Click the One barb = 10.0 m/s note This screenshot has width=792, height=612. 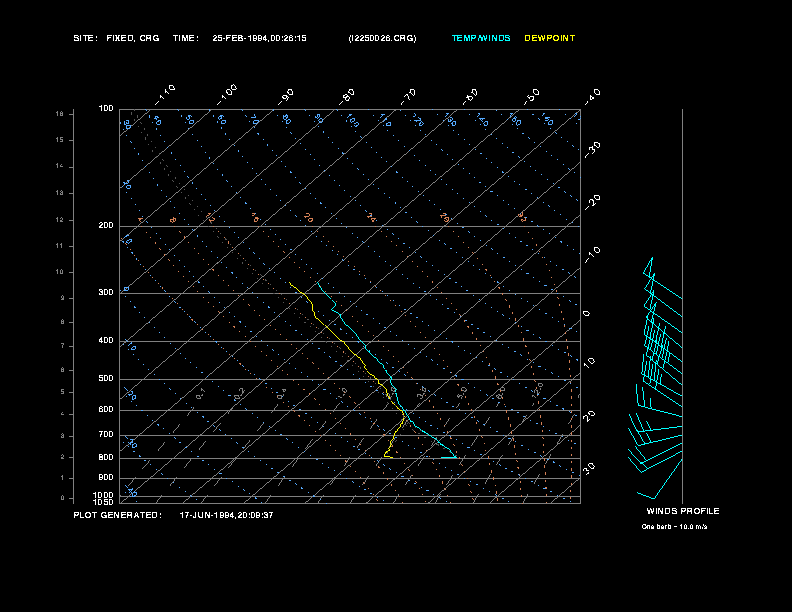674,527
